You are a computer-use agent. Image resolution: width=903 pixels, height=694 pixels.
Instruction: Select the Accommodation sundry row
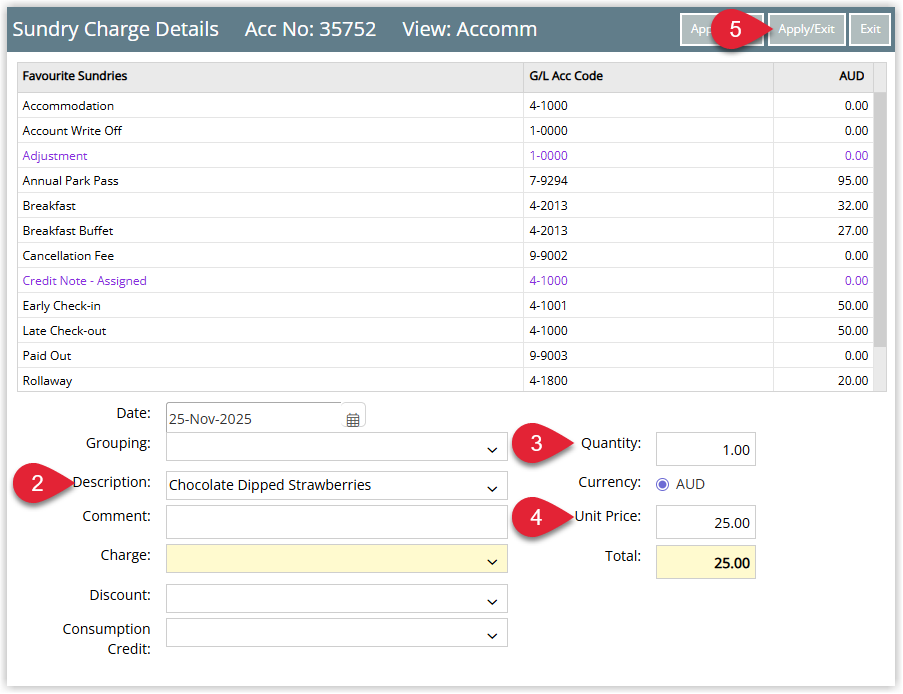pyautogui.click(x=445, y=106)
